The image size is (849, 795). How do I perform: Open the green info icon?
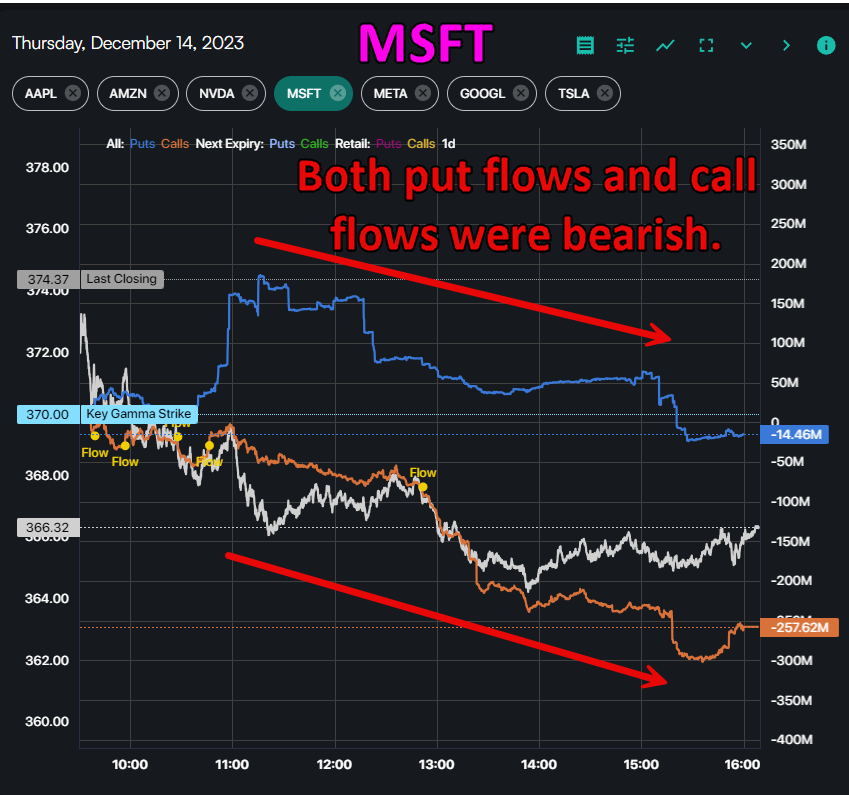click(826, 45)
